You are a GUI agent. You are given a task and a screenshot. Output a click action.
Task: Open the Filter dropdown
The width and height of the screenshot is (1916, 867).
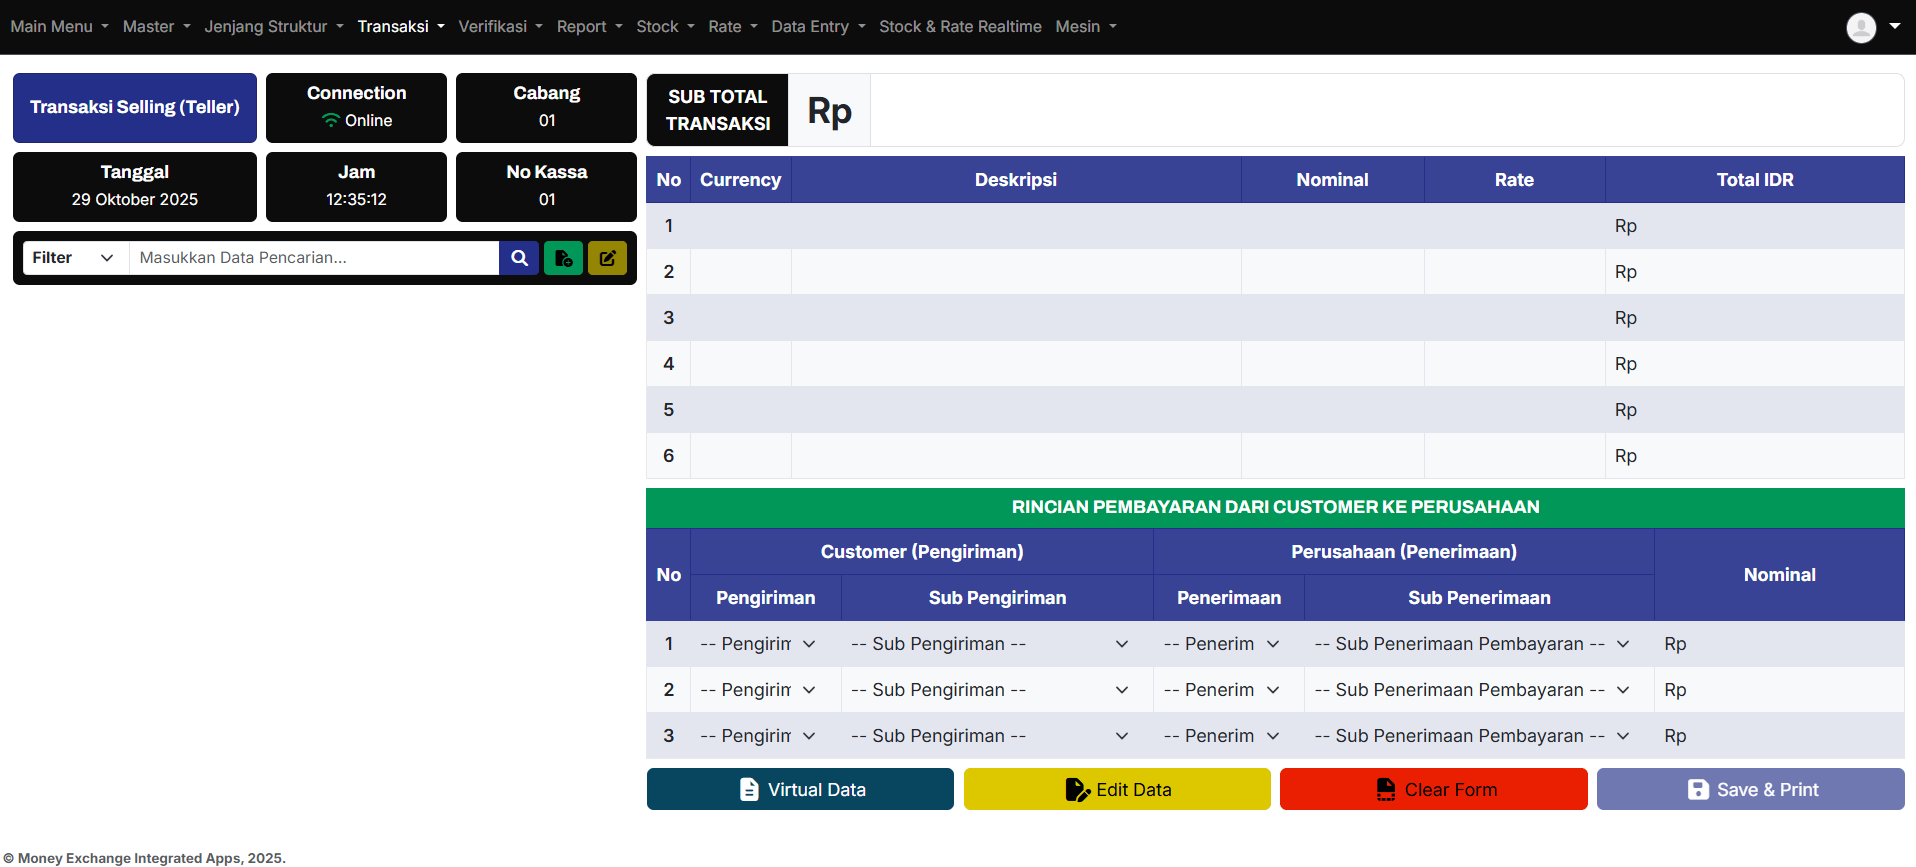coord(75,258)
